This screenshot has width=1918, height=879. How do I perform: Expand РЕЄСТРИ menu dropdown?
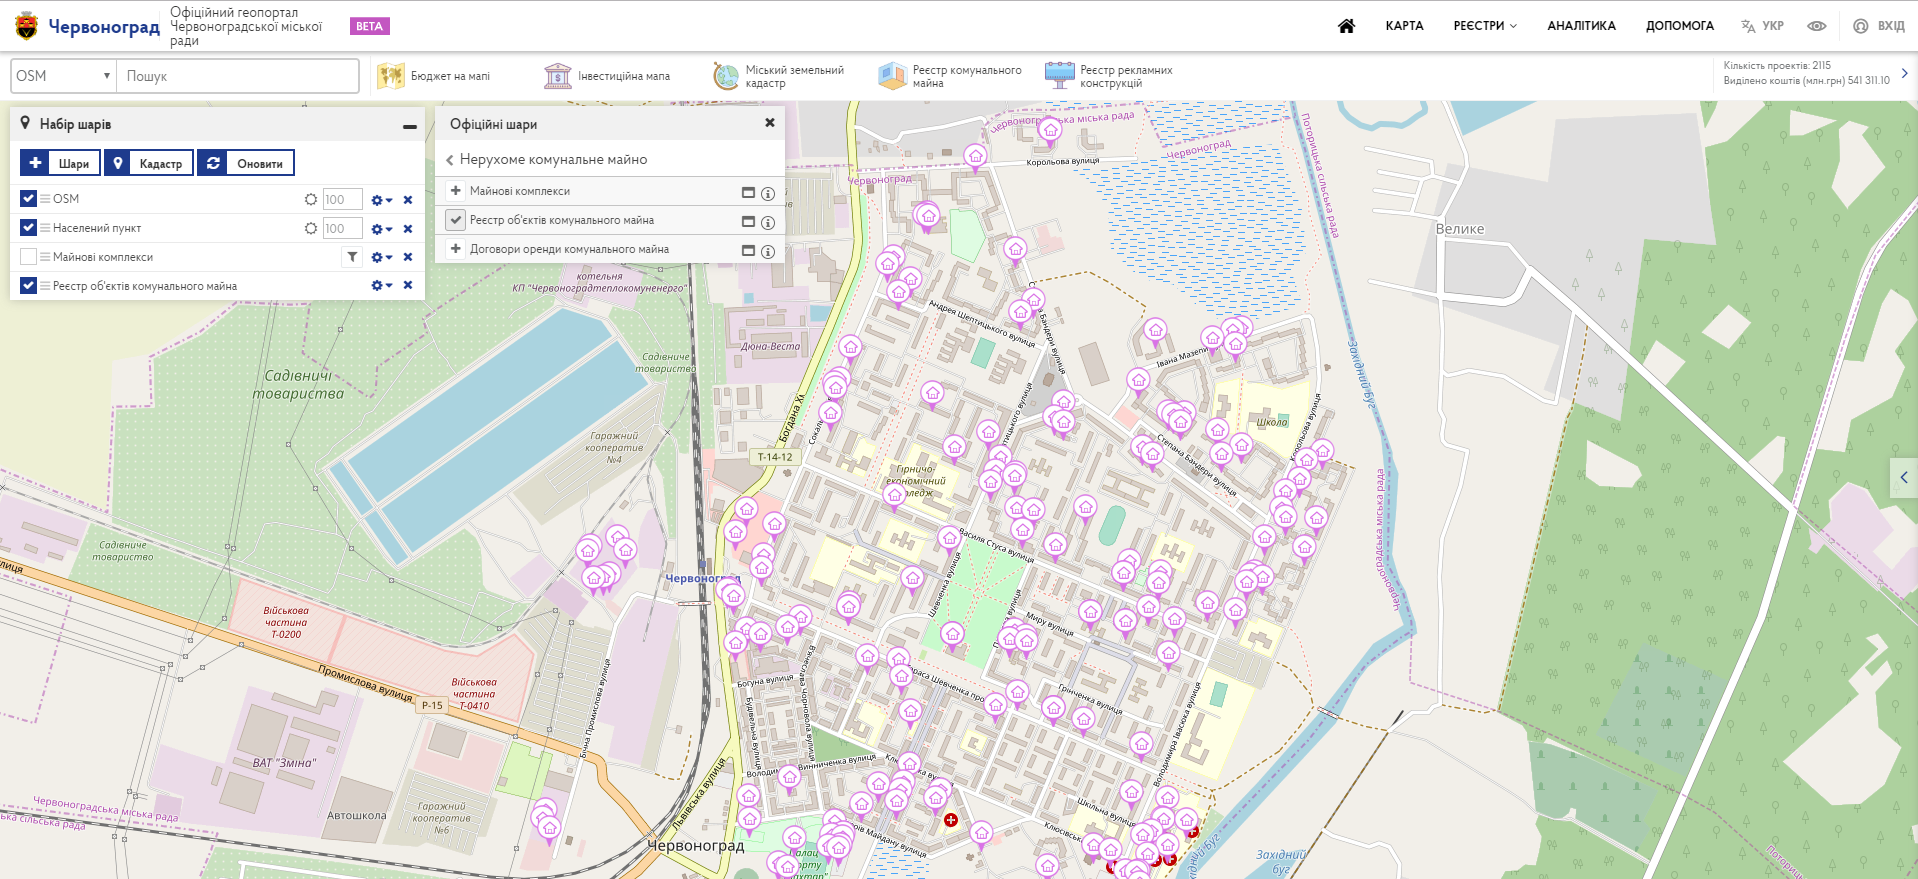[x=1485, y=26]
